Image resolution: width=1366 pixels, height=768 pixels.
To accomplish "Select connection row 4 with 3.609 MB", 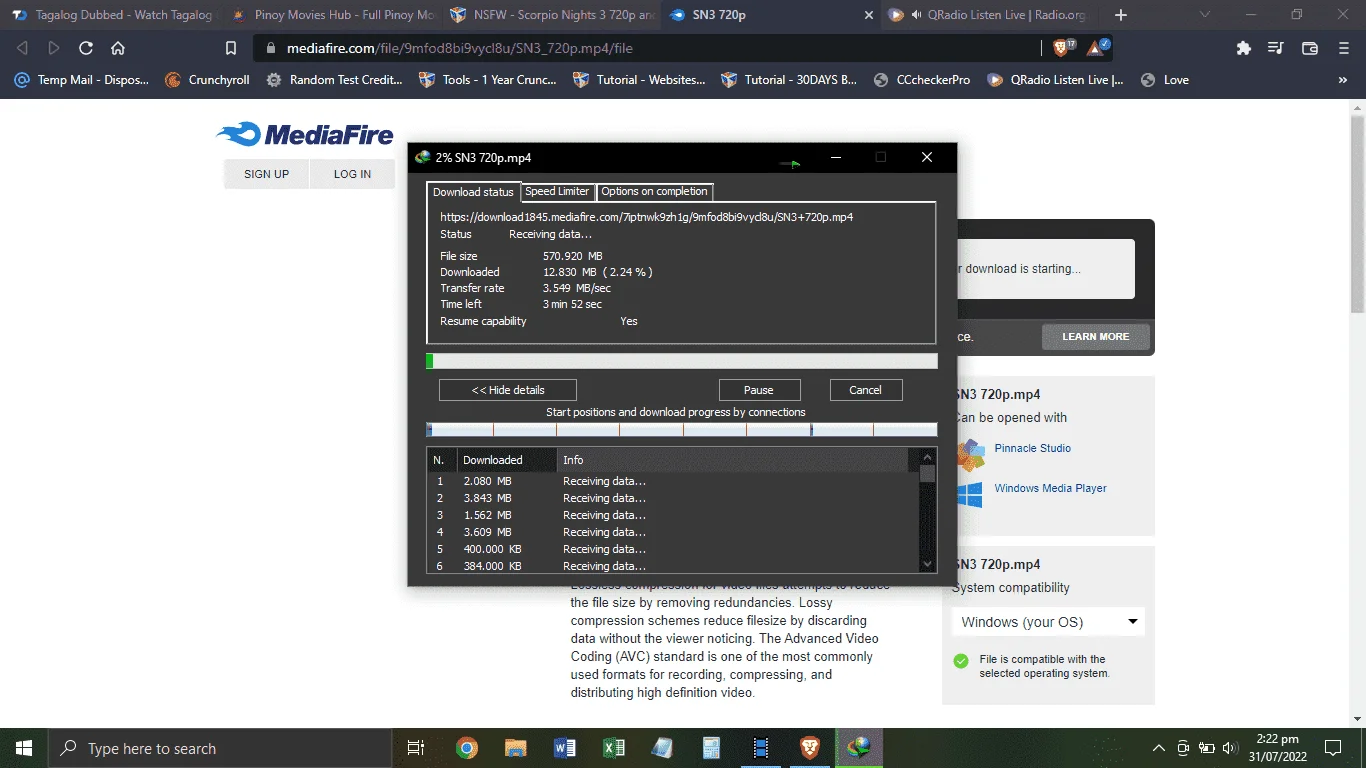I will coord(672,532).
